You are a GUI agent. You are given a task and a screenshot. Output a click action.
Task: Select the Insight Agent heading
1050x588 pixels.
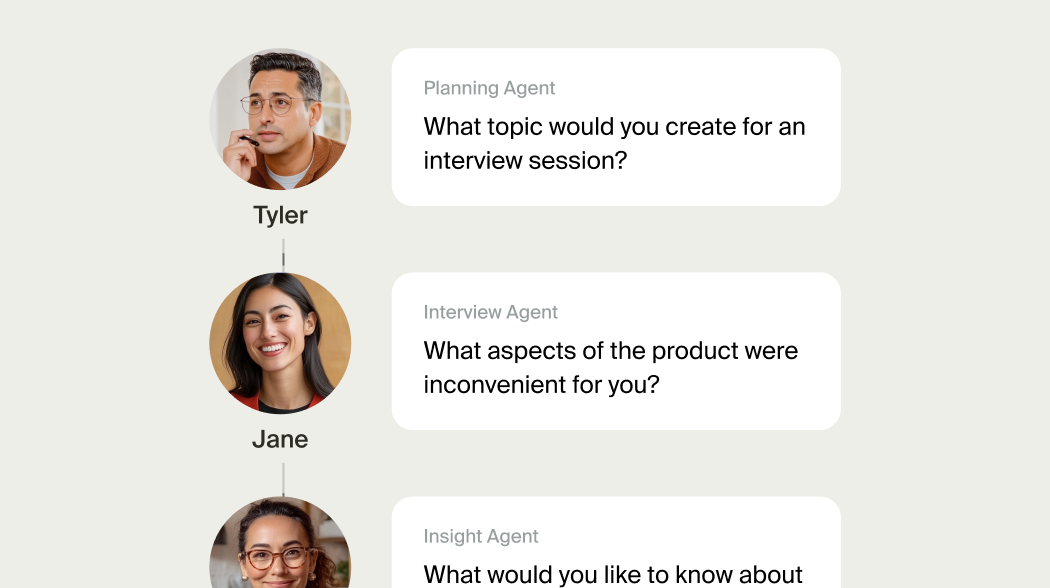point(481,536)
